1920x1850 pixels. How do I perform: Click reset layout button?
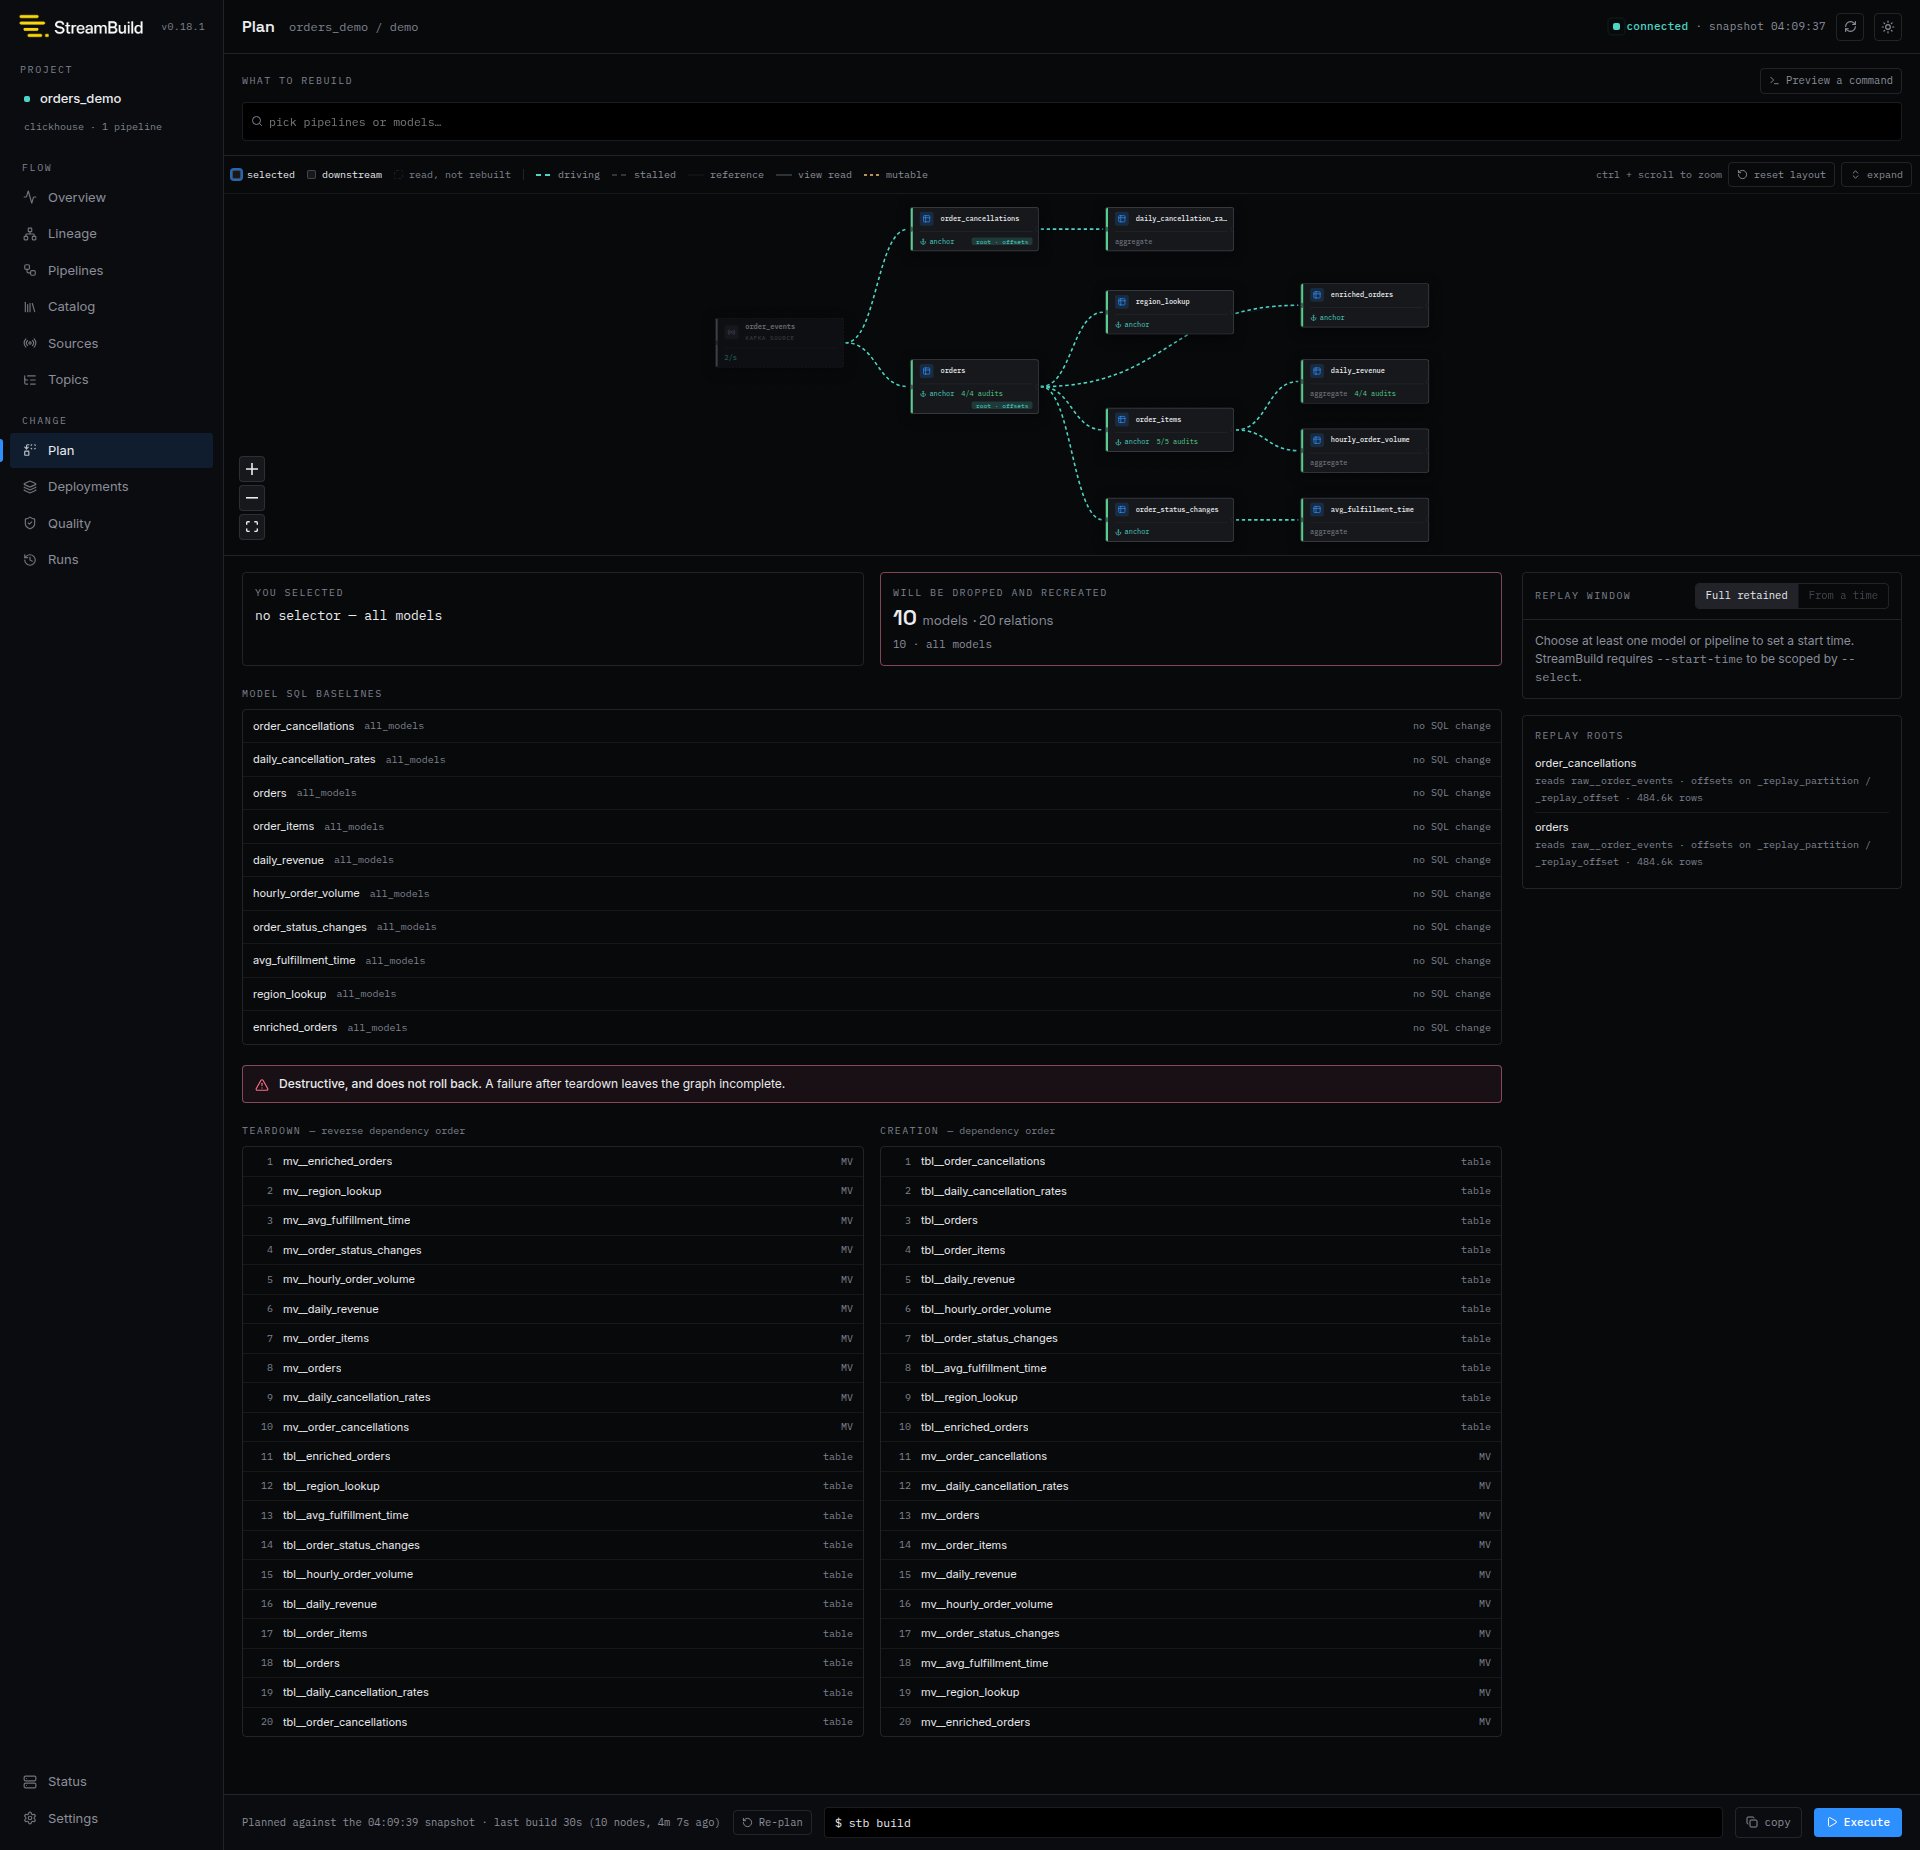[x=1781, y=175]
